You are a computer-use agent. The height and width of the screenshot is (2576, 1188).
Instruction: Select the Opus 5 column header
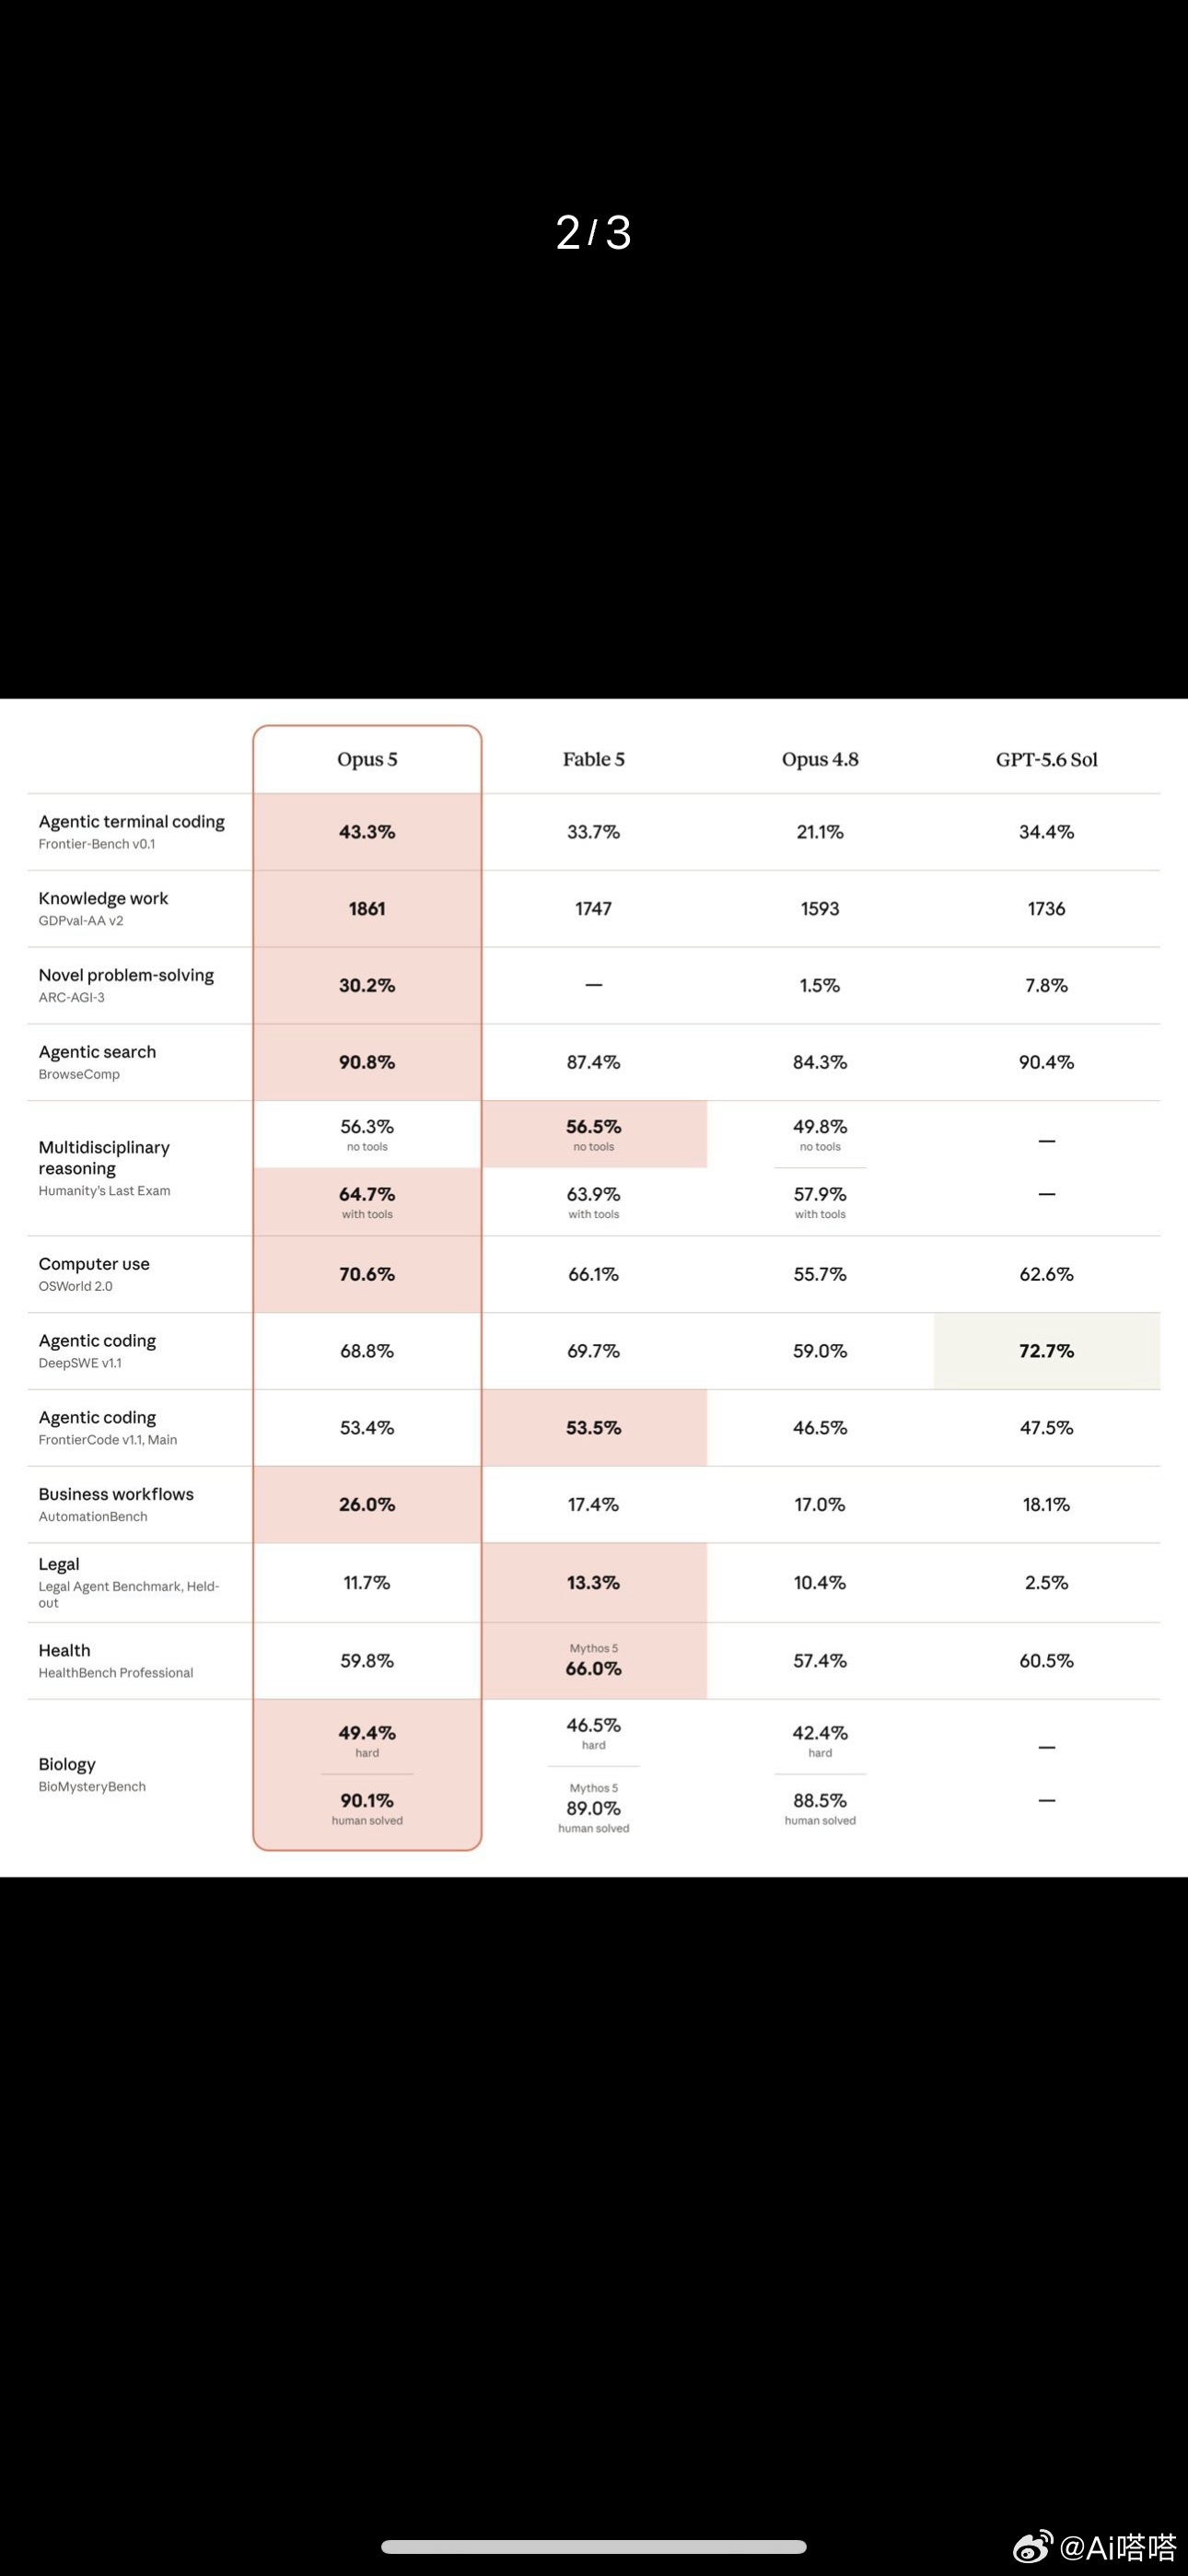(367, 759)
